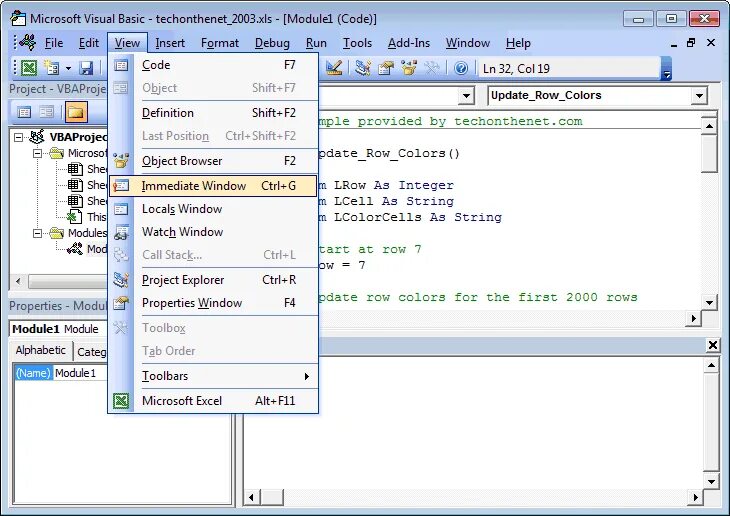Click the Toolbox toolbar icon
The height and width of the screenshot is (516, 730).
point(432,68)
